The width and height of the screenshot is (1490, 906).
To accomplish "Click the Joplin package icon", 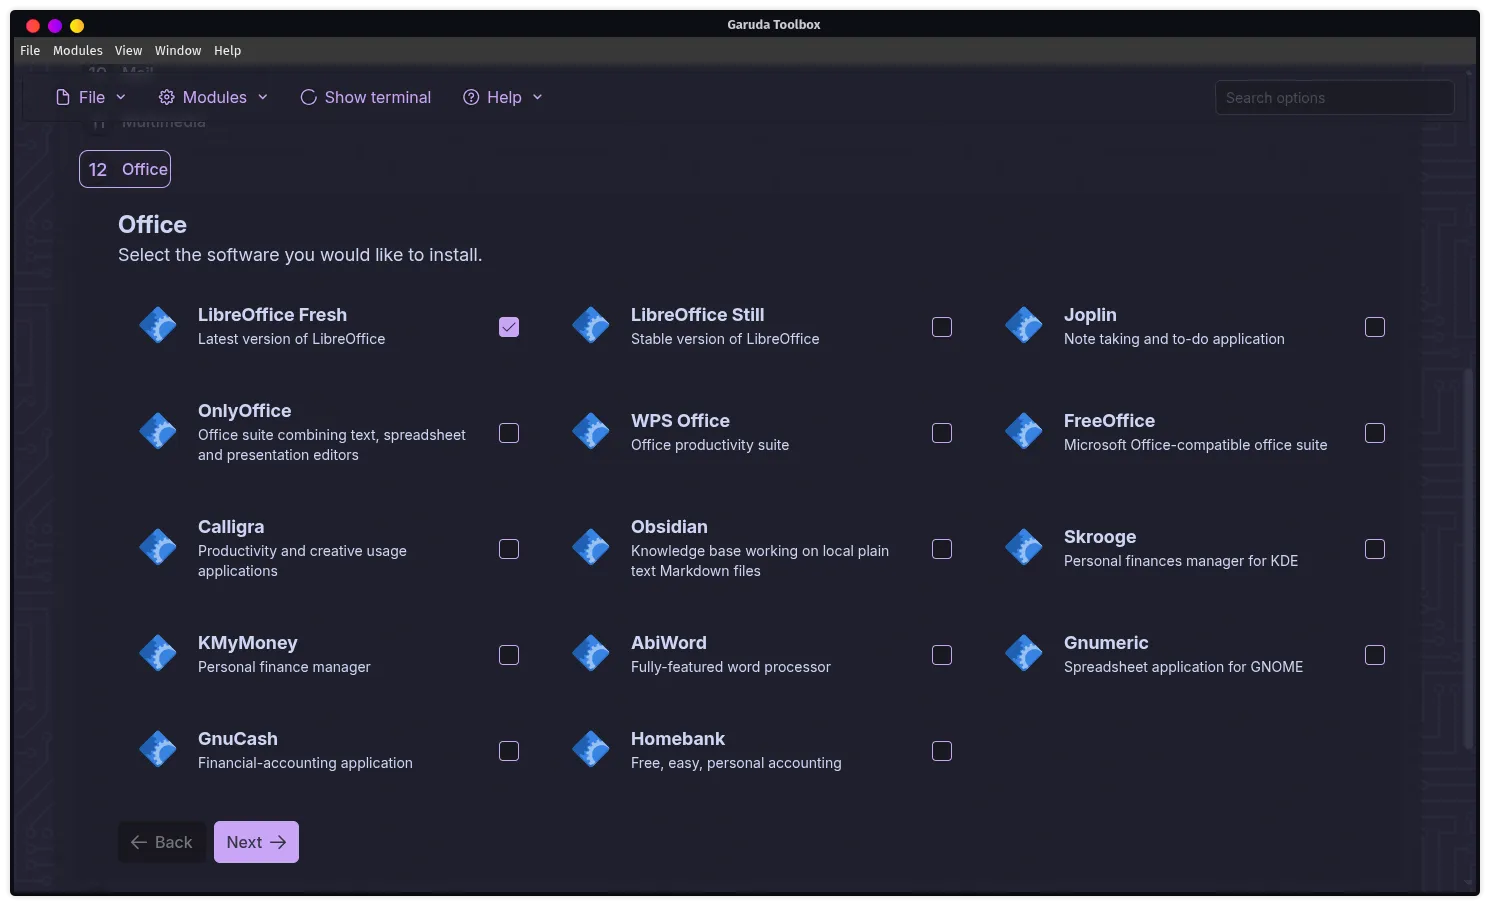I will point(1024,325).
